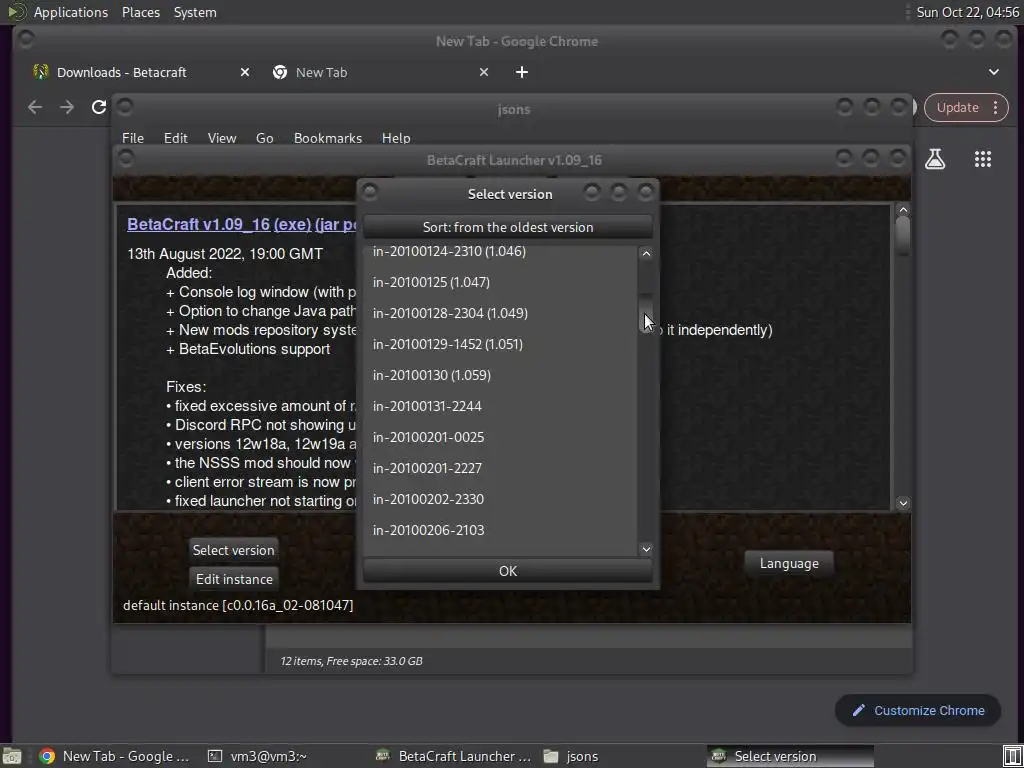
Task: Expand Chrome tab search chevron
Action: tap(993, 72)
